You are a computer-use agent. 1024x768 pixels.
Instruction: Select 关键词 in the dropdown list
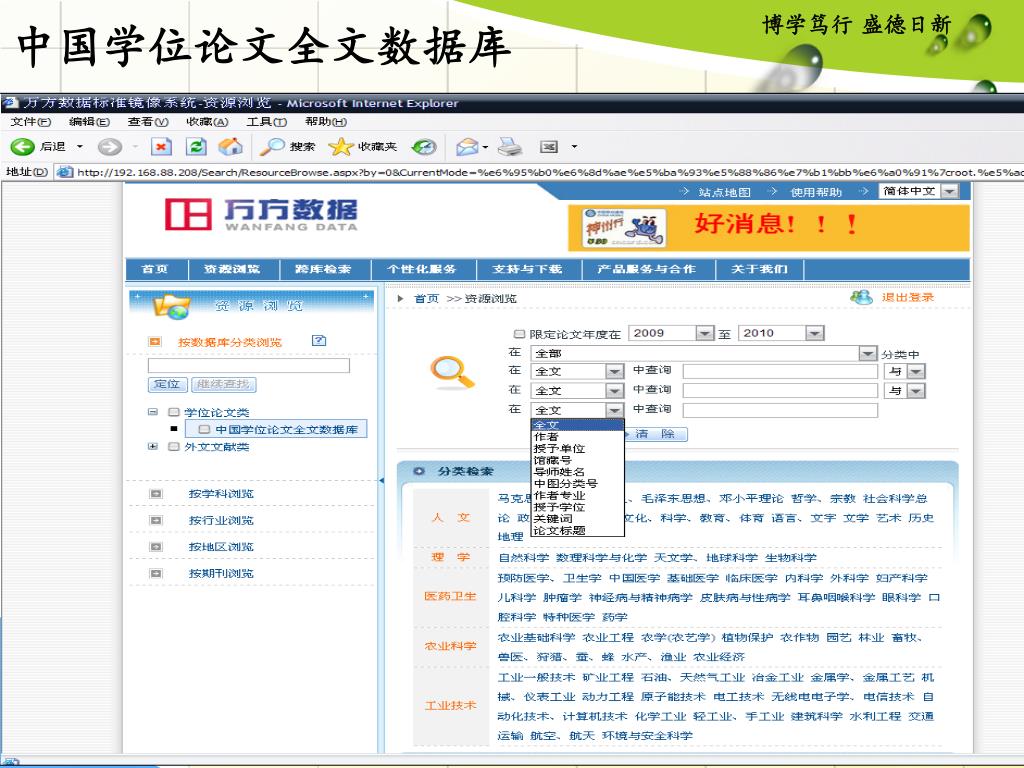[x=577, y=519]
